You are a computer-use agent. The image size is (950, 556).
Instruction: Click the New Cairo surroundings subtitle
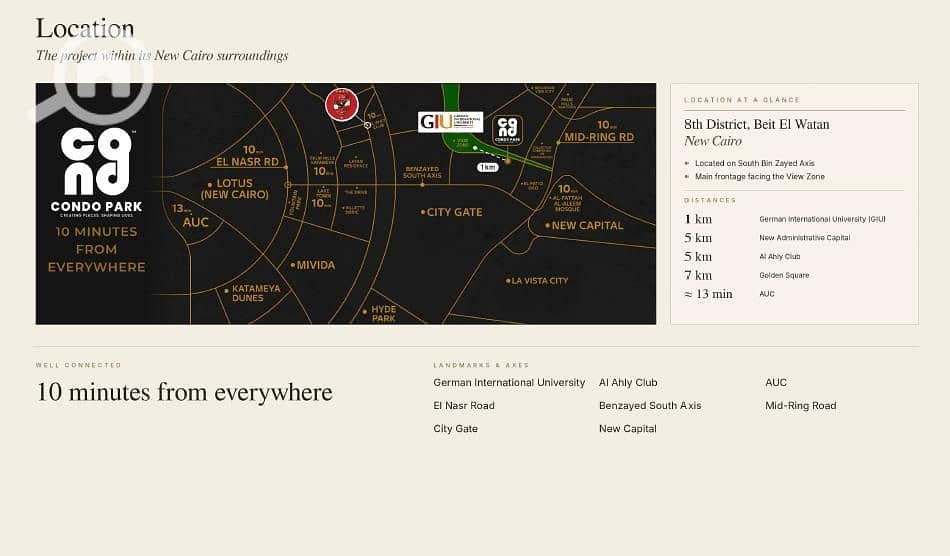tap(162, 55)
